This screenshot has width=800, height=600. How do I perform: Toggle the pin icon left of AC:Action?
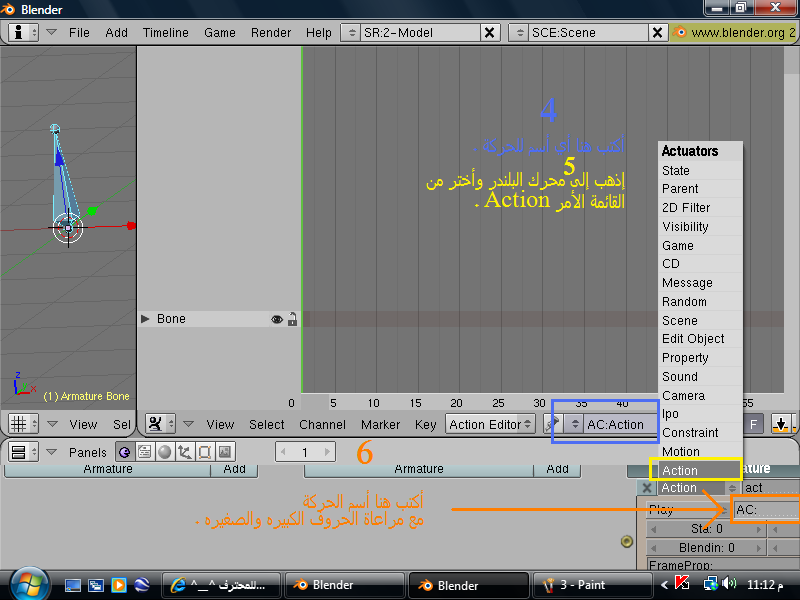click(x=553, y=424)
